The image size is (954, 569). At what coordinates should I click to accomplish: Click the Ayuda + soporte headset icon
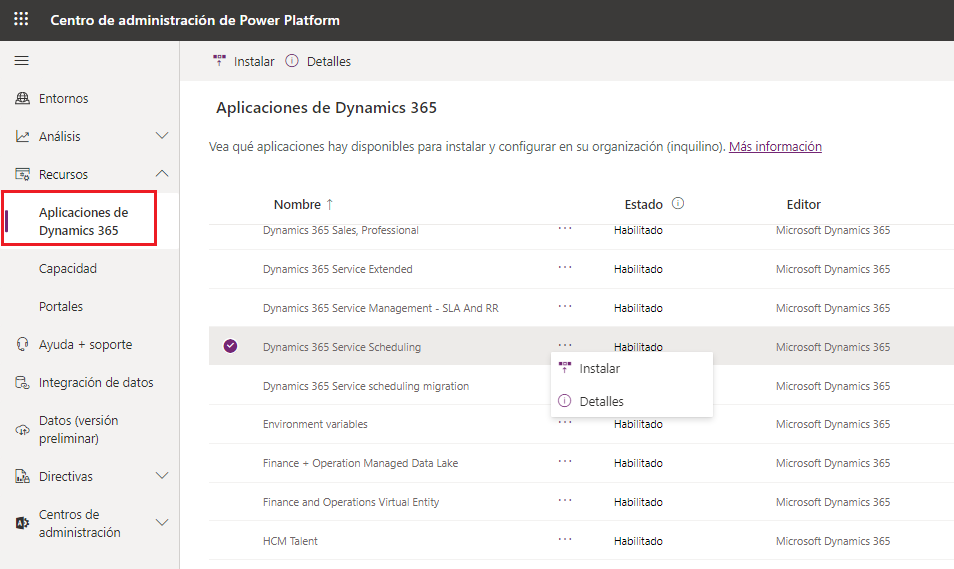coord(23,344)
